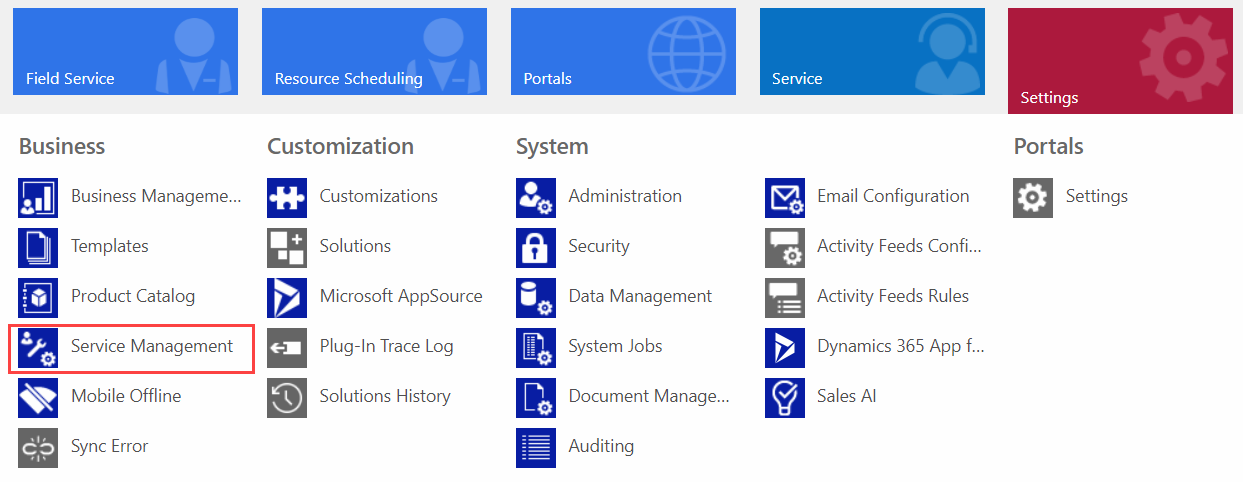1243x482 pixels.
Task: Select the Security padlock icon
Action: coord(536,247)
